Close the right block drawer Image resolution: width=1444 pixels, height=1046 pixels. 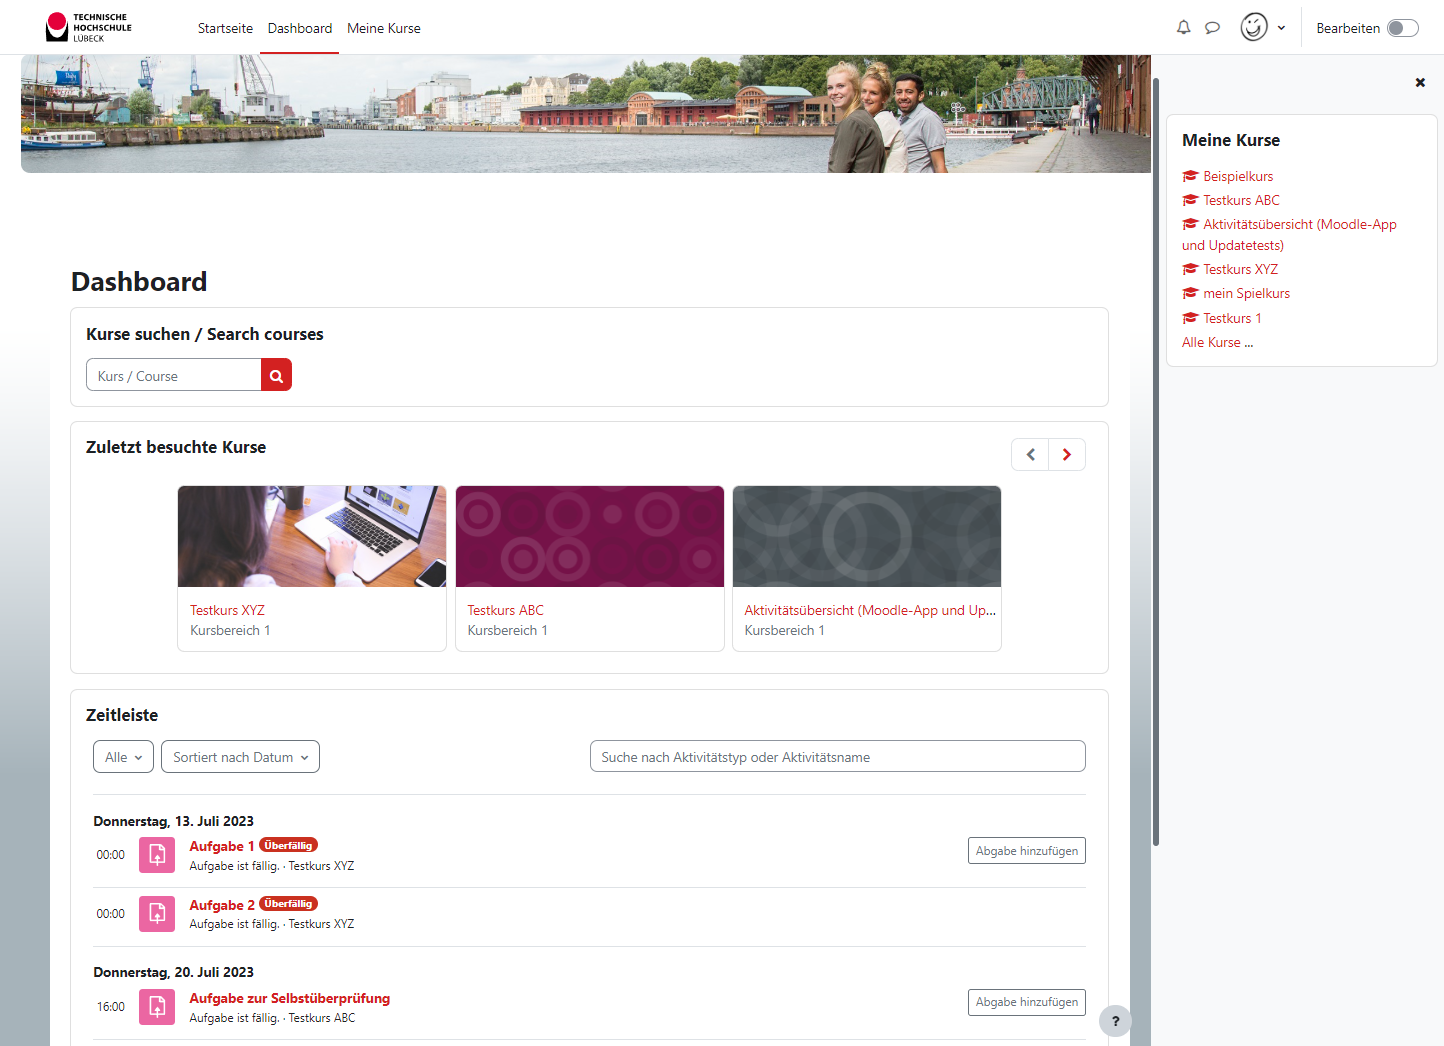(1420, 82)
